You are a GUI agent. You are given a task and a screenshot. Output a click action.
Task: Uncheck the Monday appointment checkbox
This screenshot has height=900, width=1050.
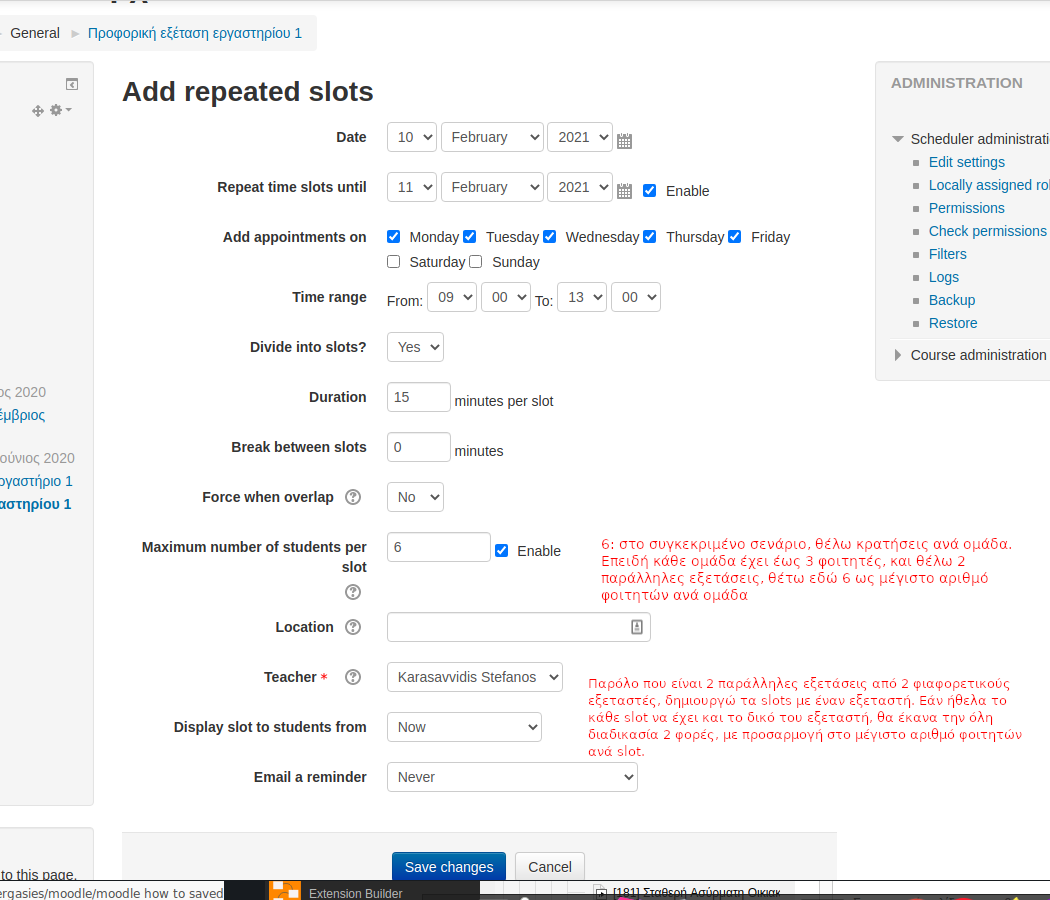[393, 237]
